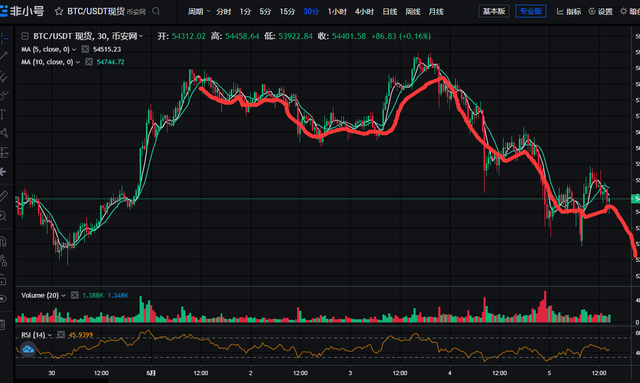The height and width of the screenshot is (383, 640).
Task: Select the arrow marker icon tool
Action: click(3, 171)
